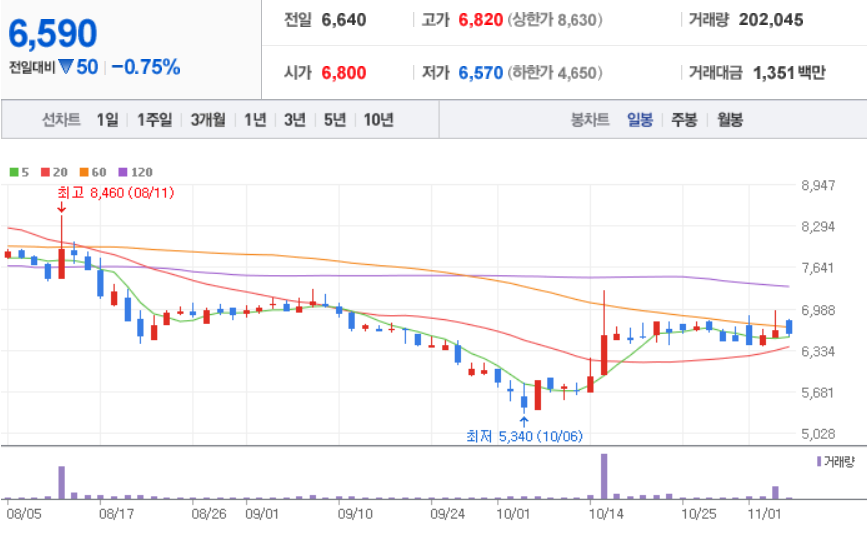Image resolution: width=867 pixels, height=542 pixels.
Task: Click the red 20-day moving average swatch
Action: [45, 172]
